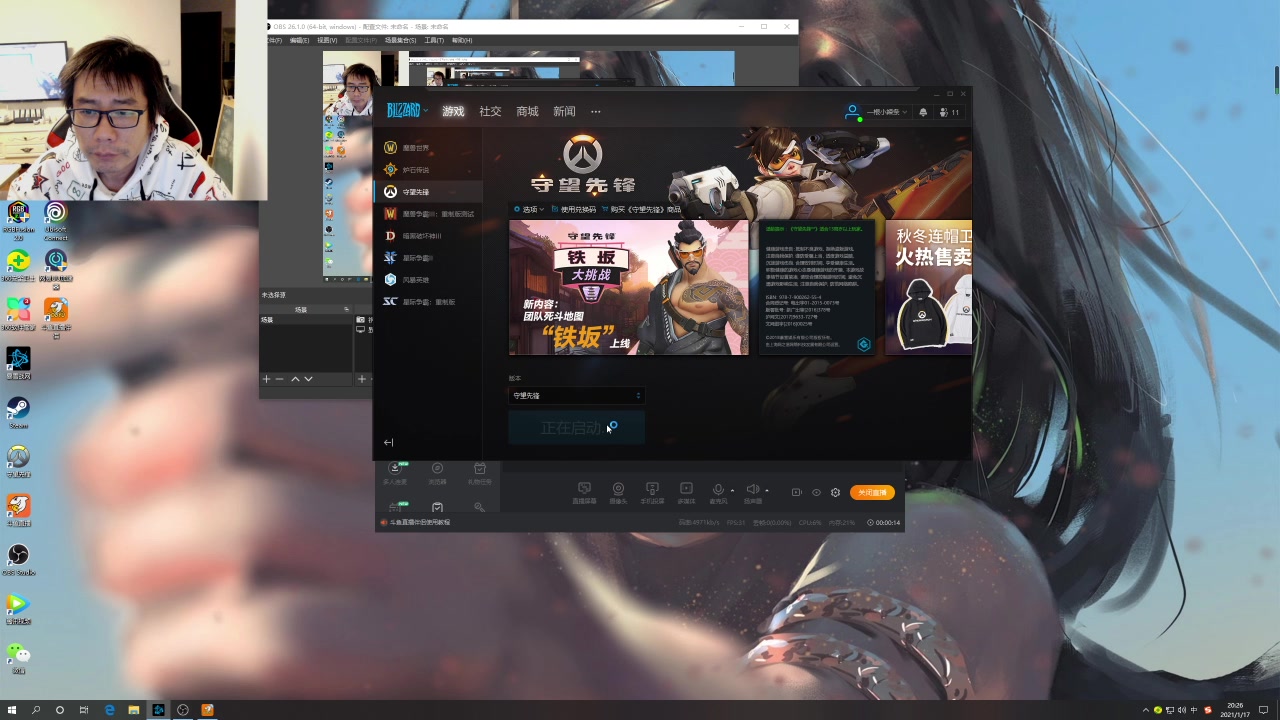Select 星际争霸：重制版 in the sidebar
Screen dimensions: 1280x720
tap(428, 302)
